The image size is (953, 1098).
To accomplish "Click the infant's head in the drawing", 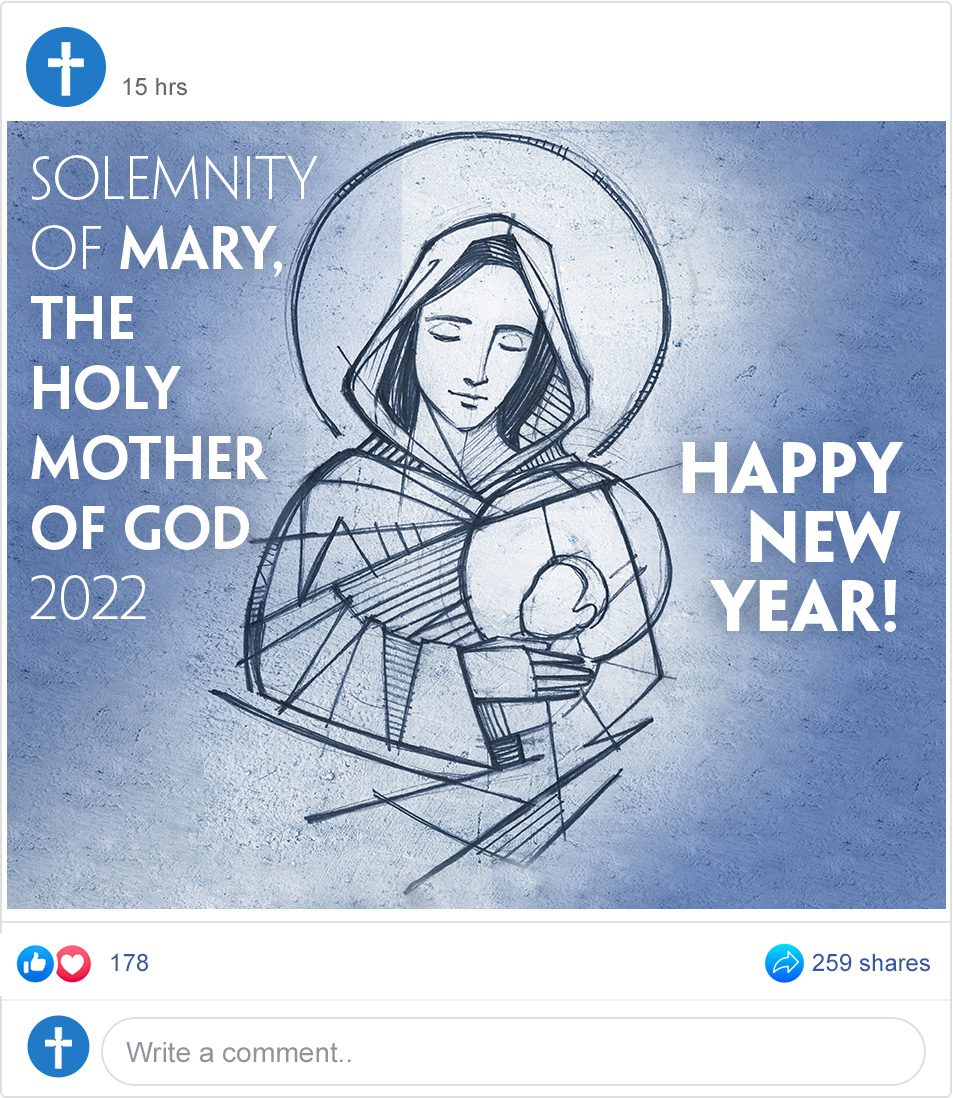I will point(553,596).
